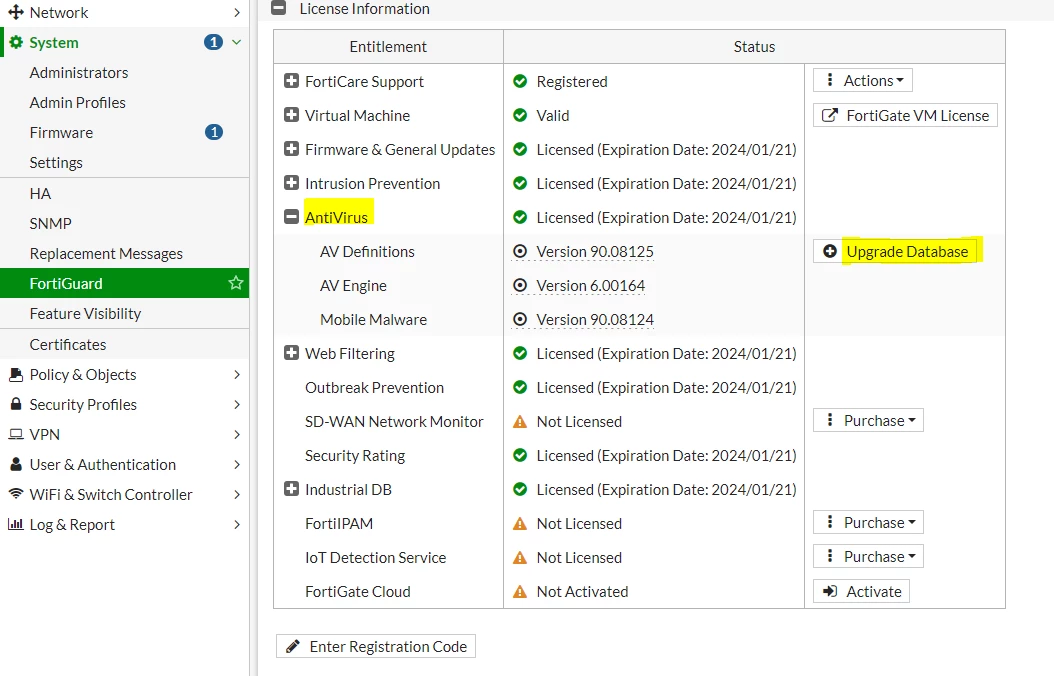Click the Security Profiles lock icon
This screenshot has width=1054, height=676.
coord(15,404)
